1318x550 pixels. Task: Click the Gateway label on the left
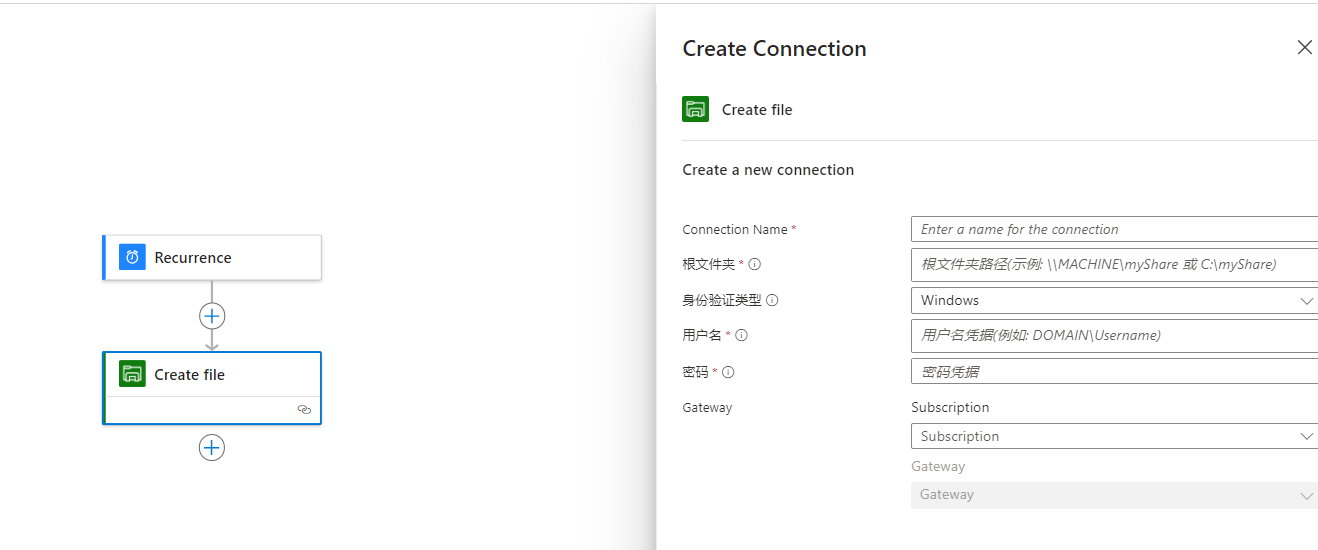coord(707,408)
